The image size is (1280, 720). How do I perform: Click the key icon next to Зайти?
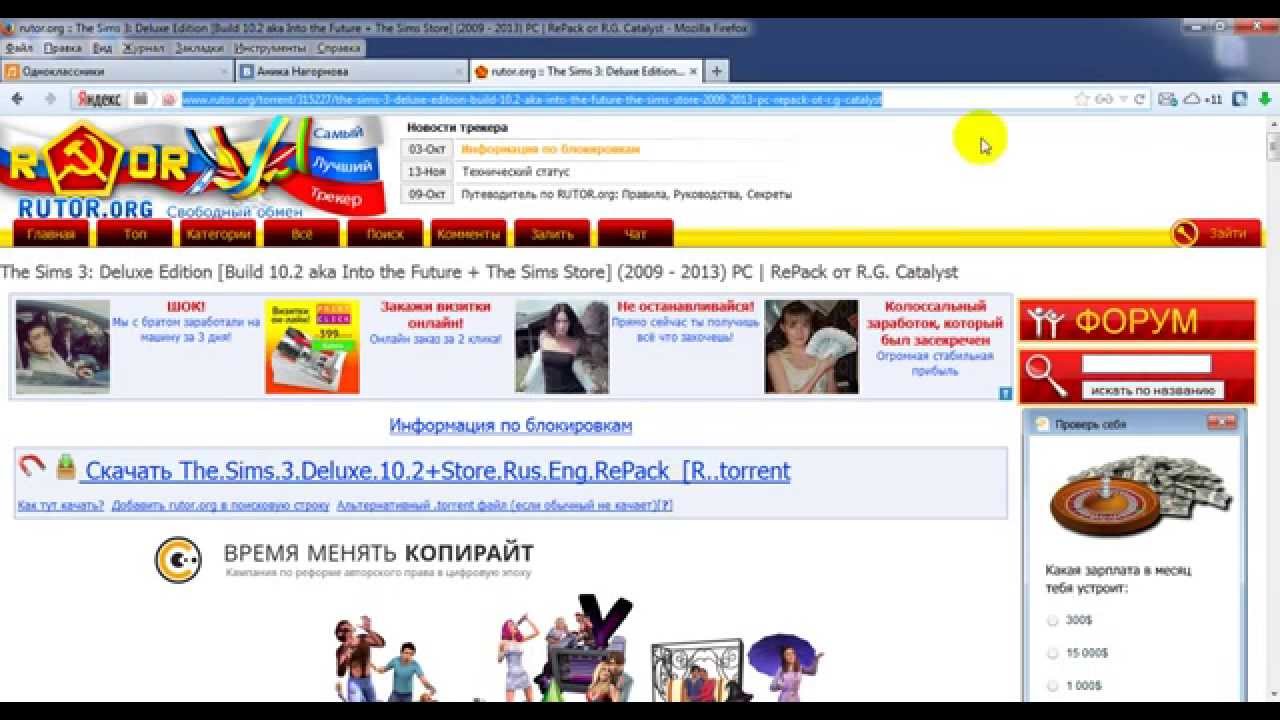coord(1184,233)
